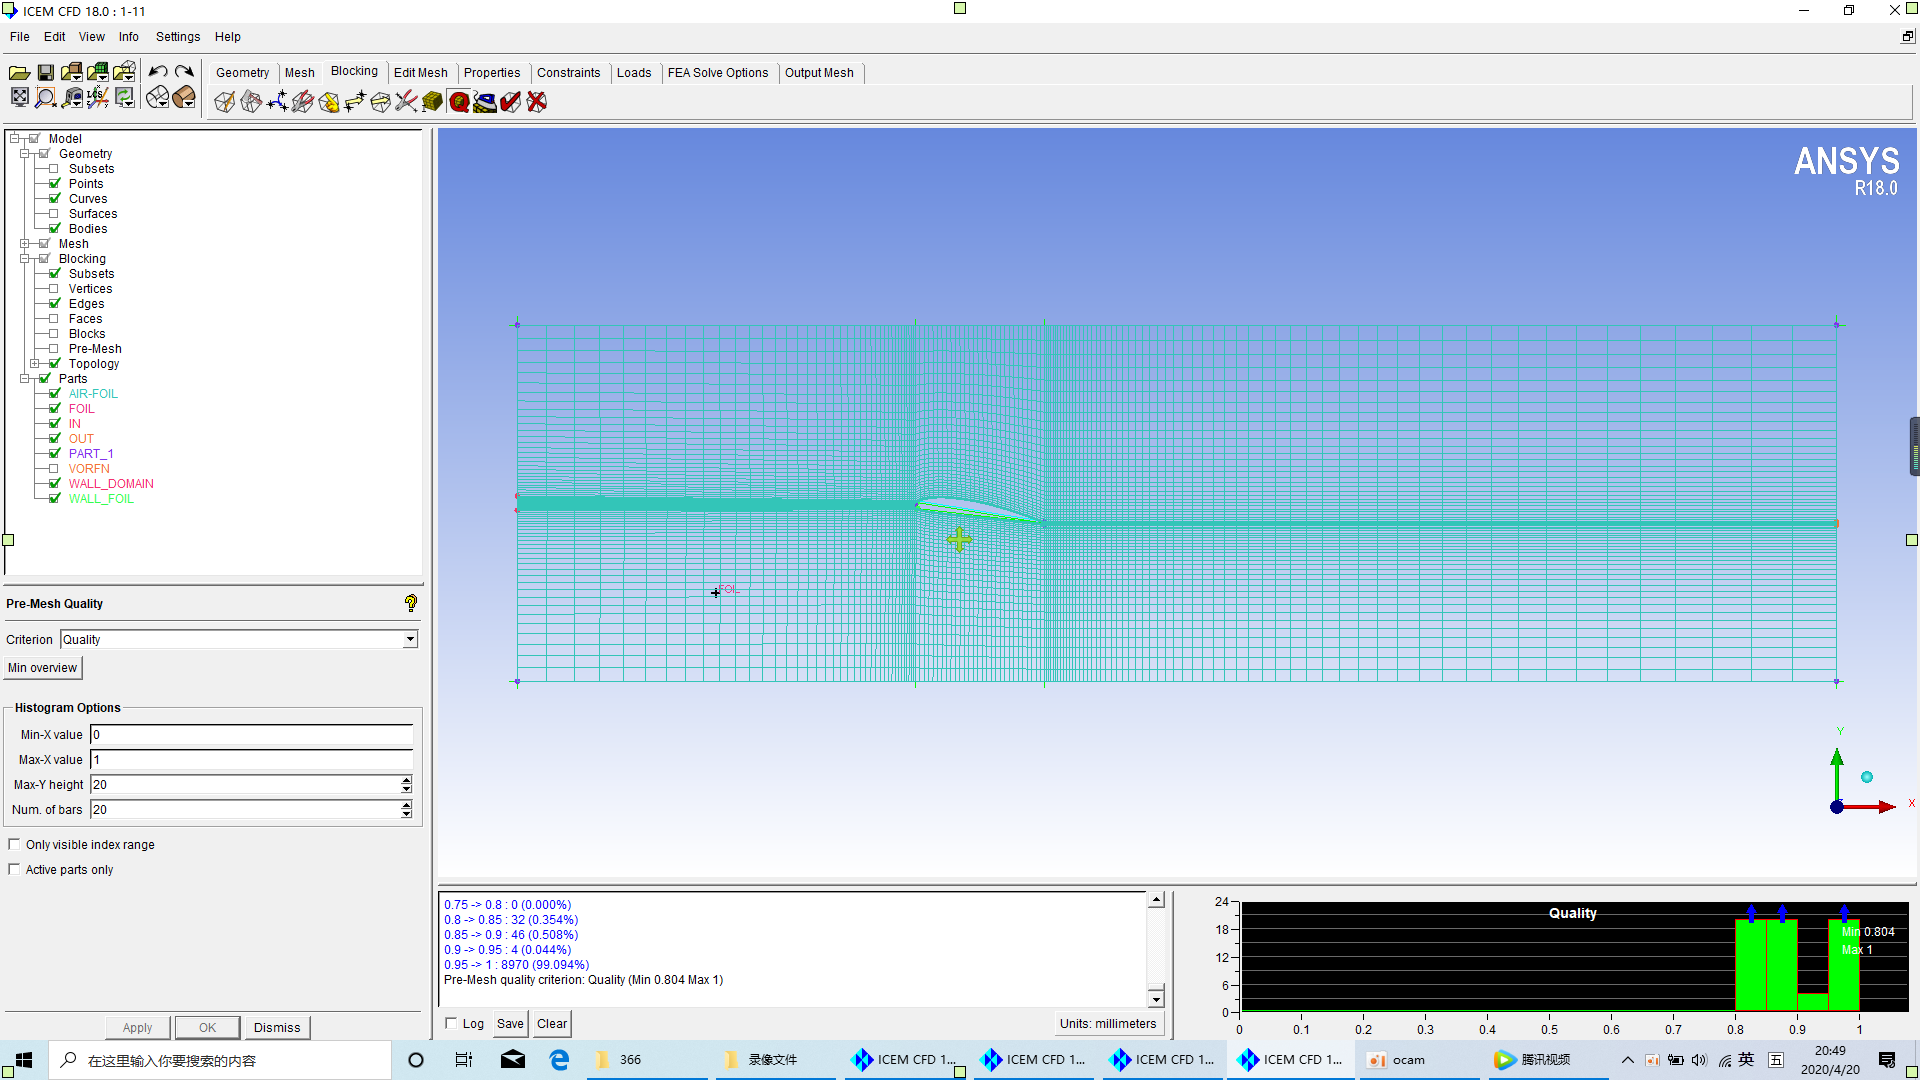Viewport: 1920px width, 1080px height.
Task: Open Pre-Mesh Params tool
Action: tap(433, 102)
